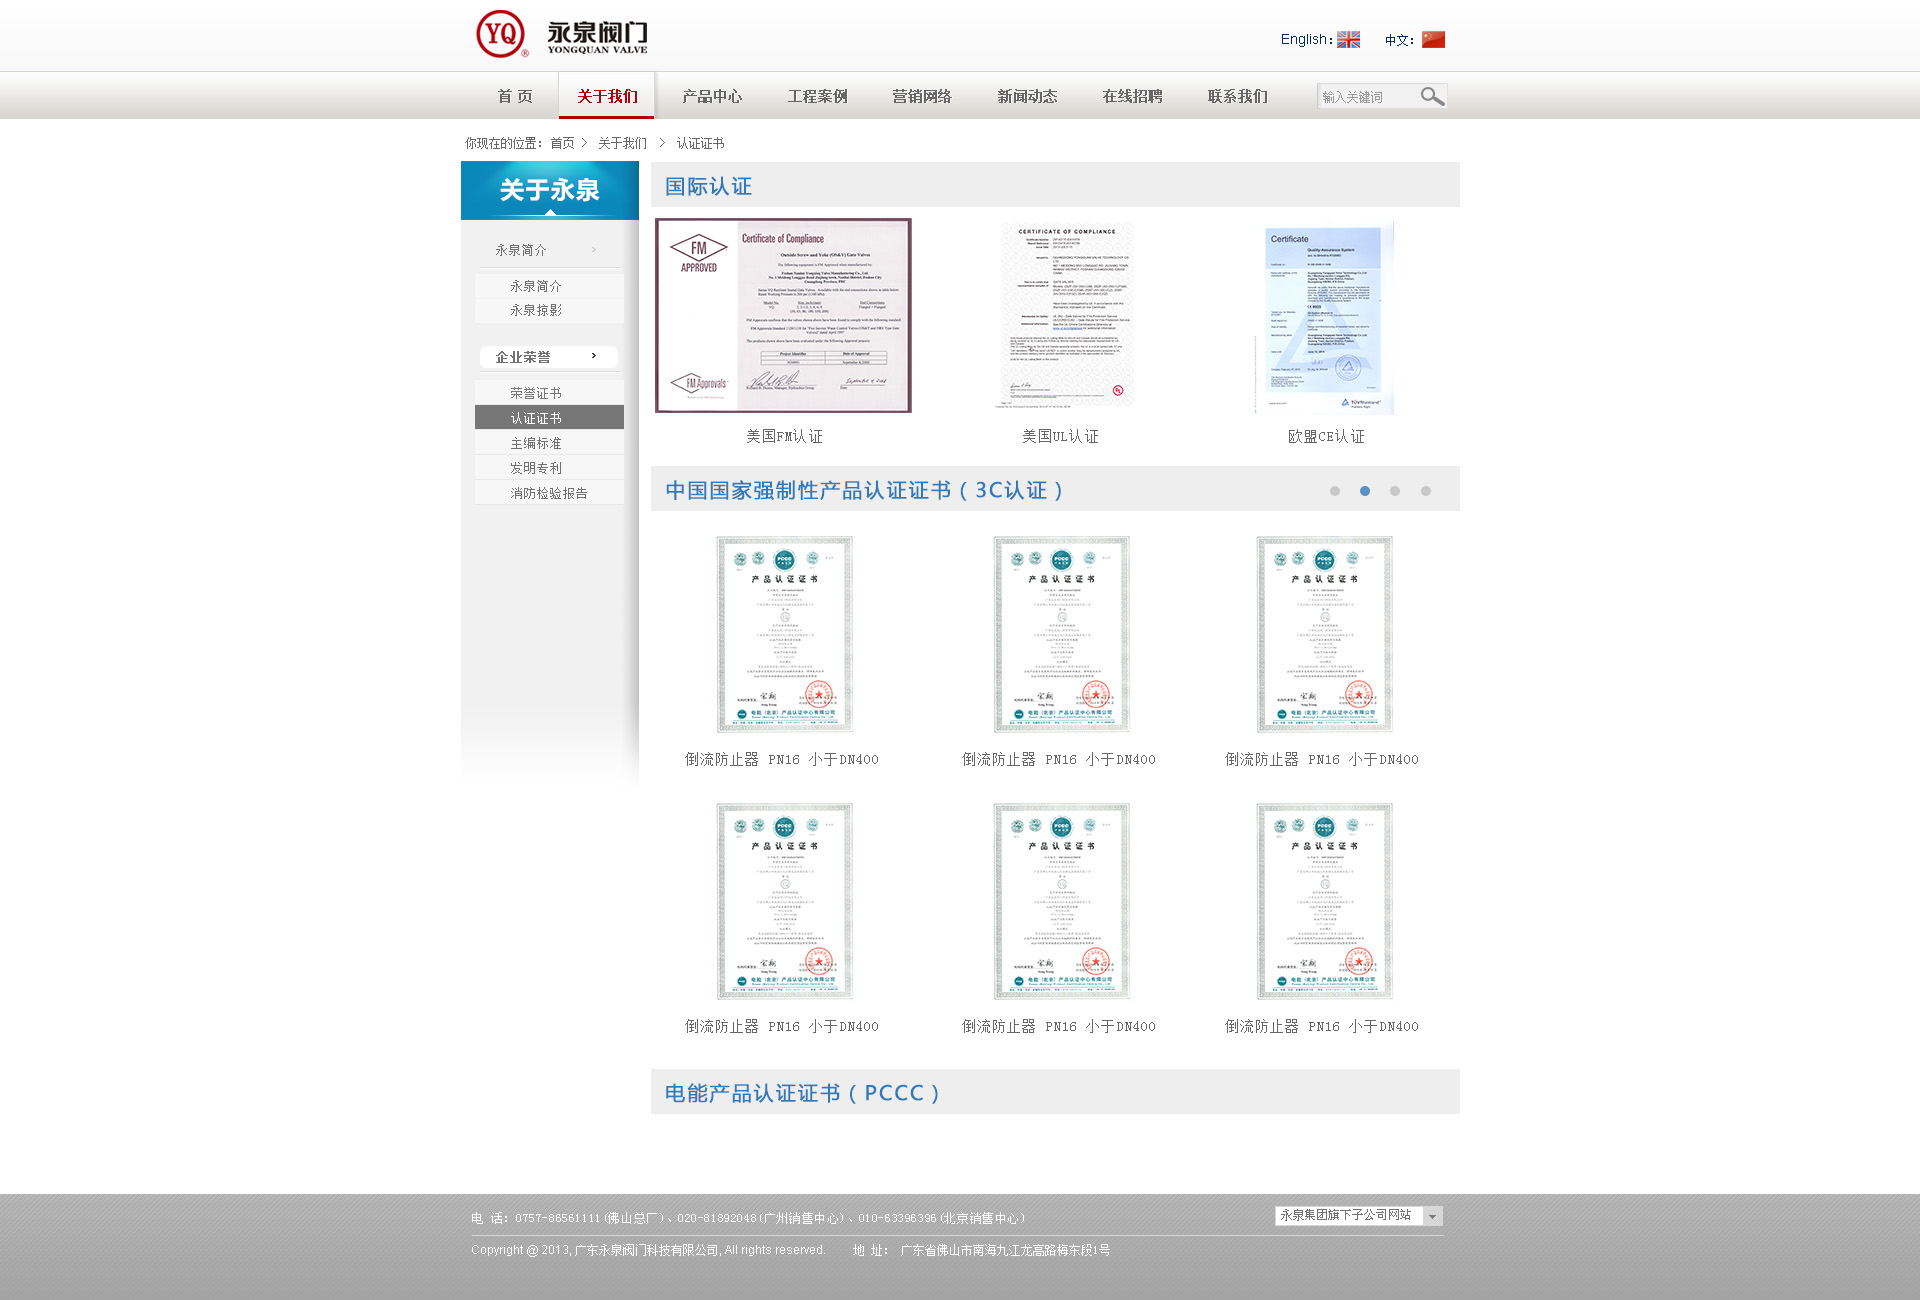Expand the 永泉简介 sidebar section
This screenshot has width=1920, height=1300.
point(548,250)
